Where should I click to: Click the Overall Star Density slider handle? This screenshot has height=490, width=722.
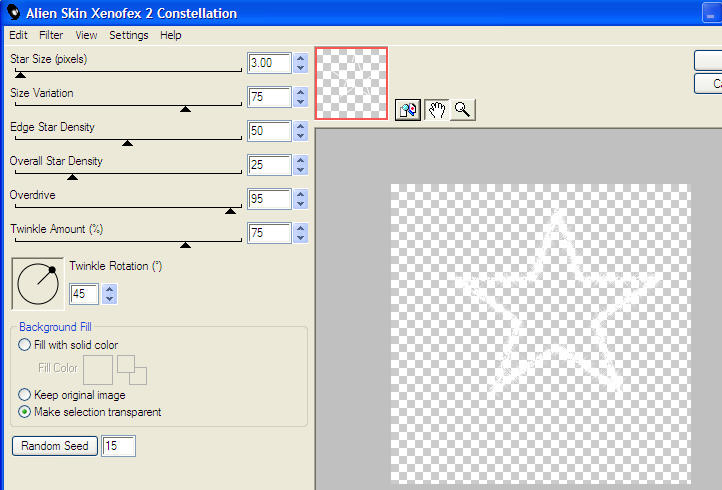tap(72, 177)
